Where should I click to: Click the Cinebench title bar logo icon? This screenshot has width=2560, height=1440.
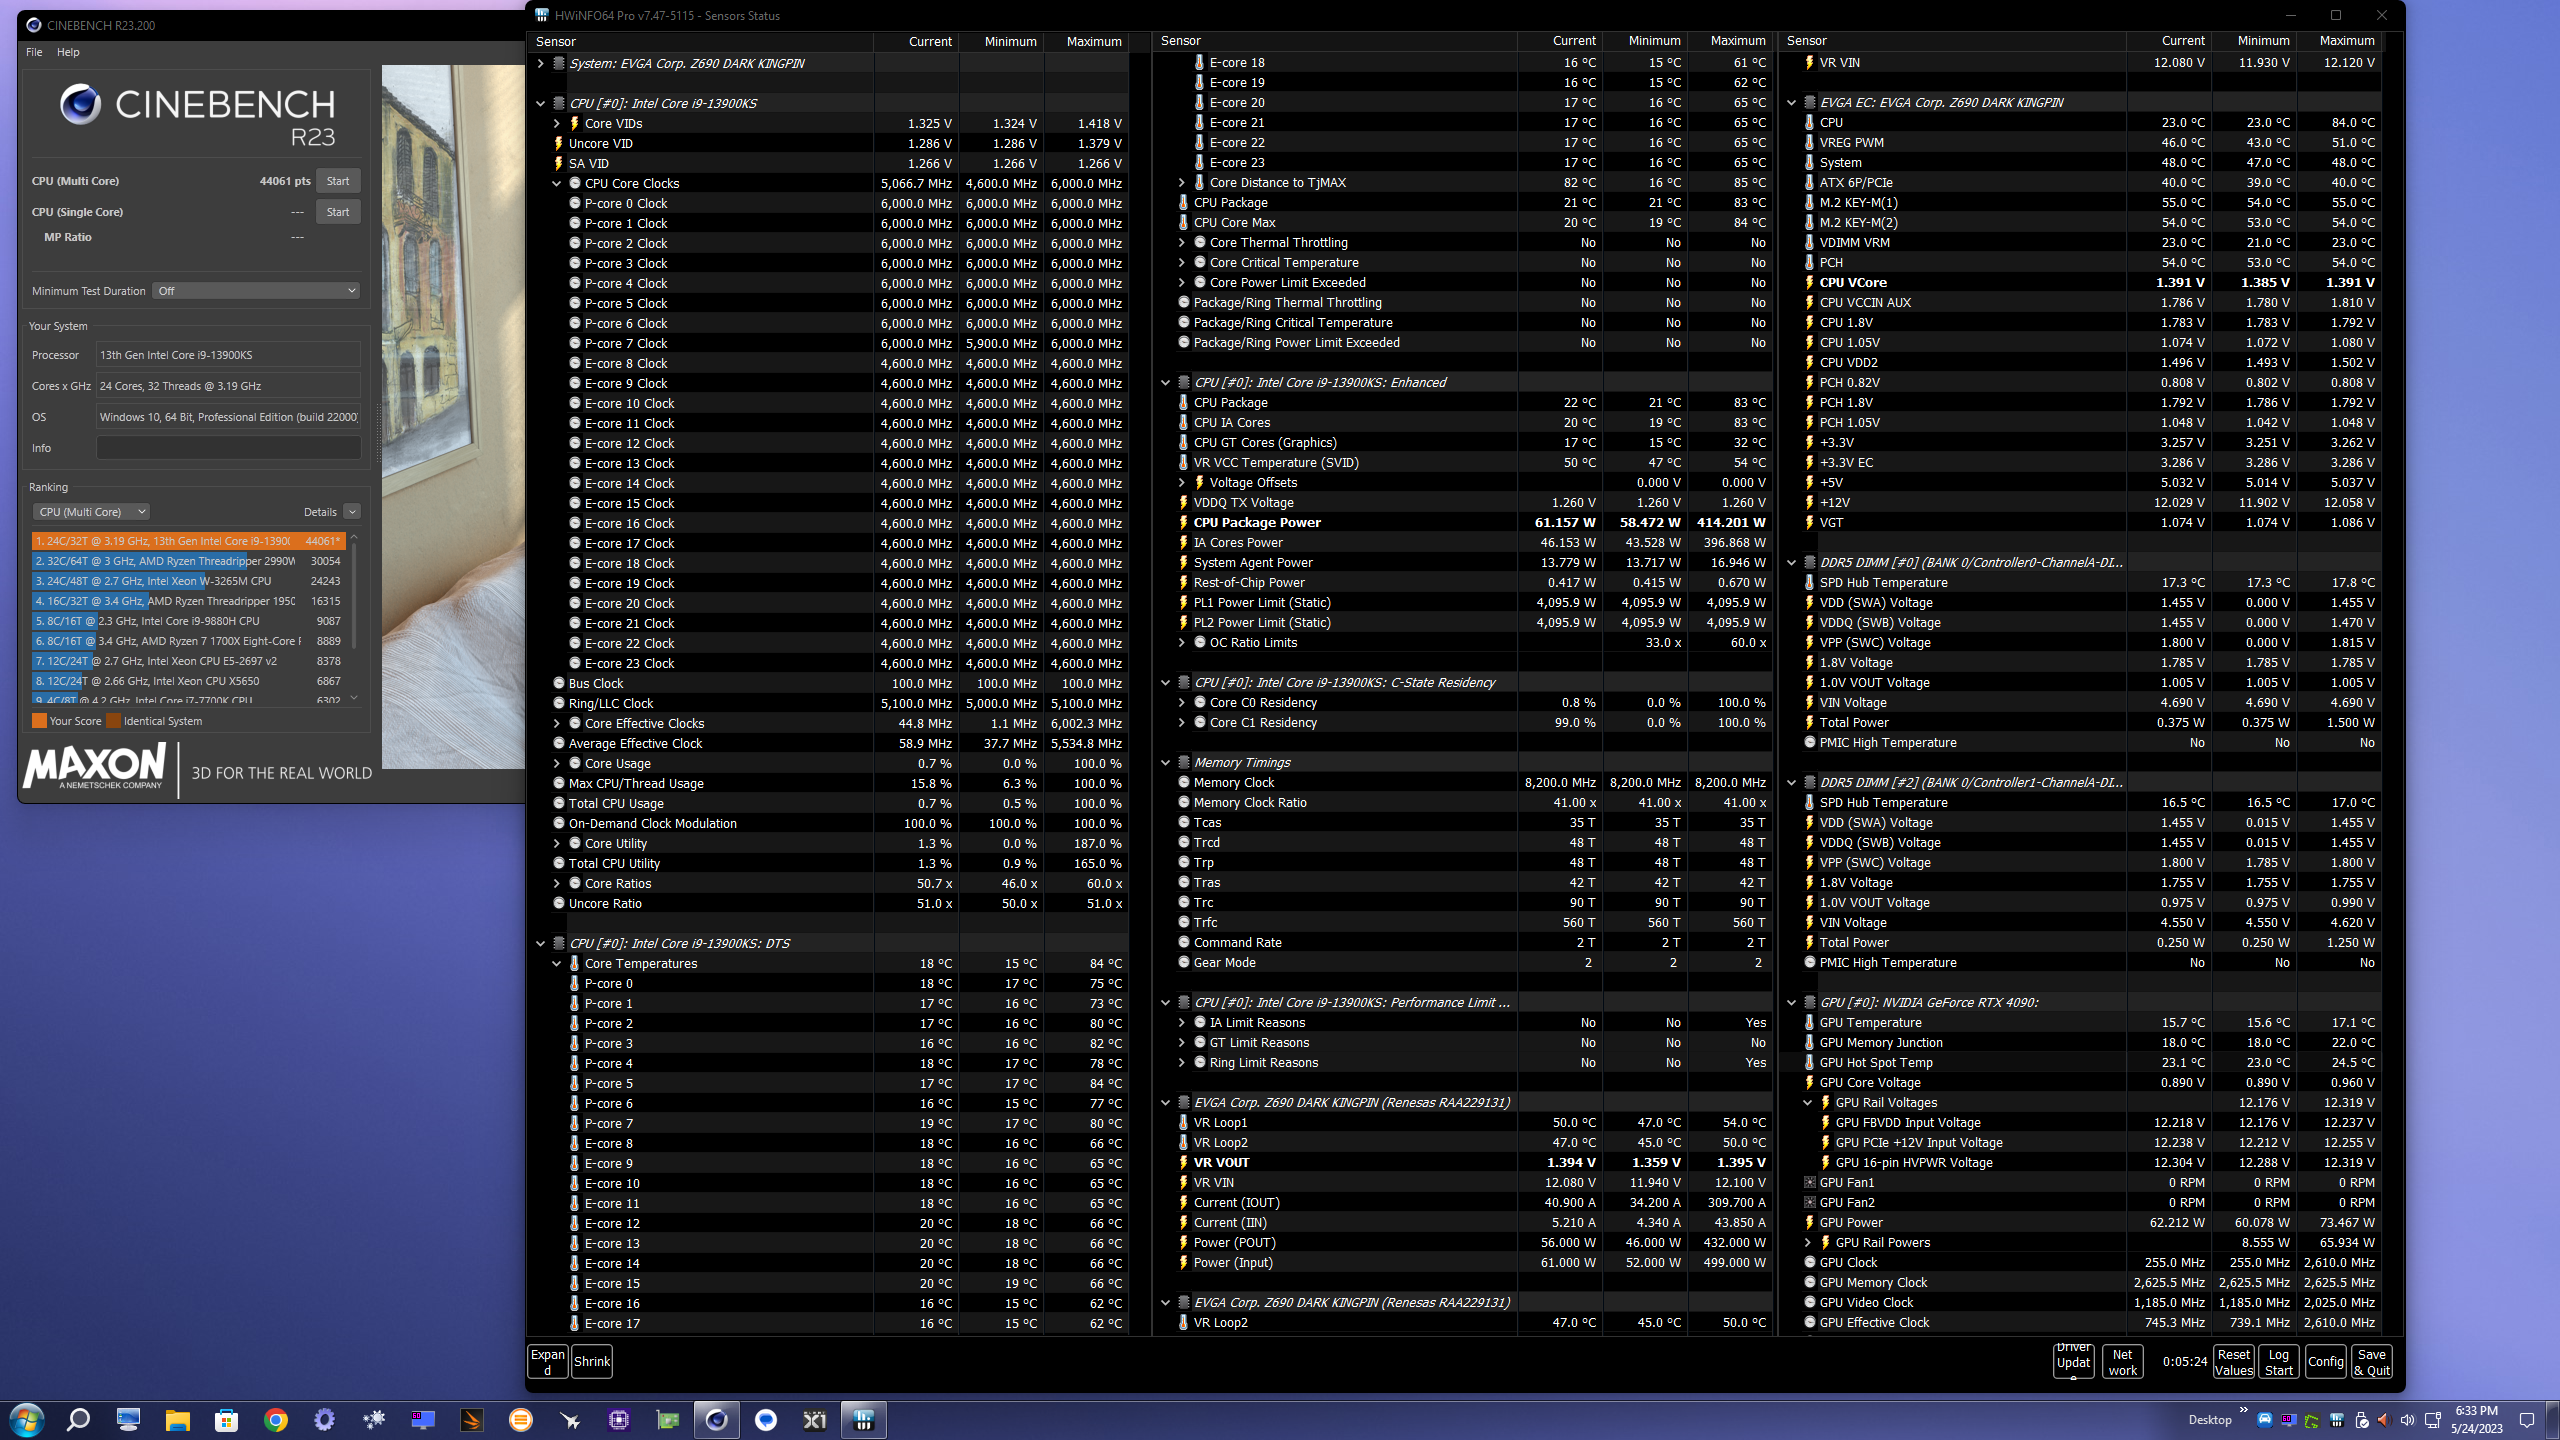(33, 25)
